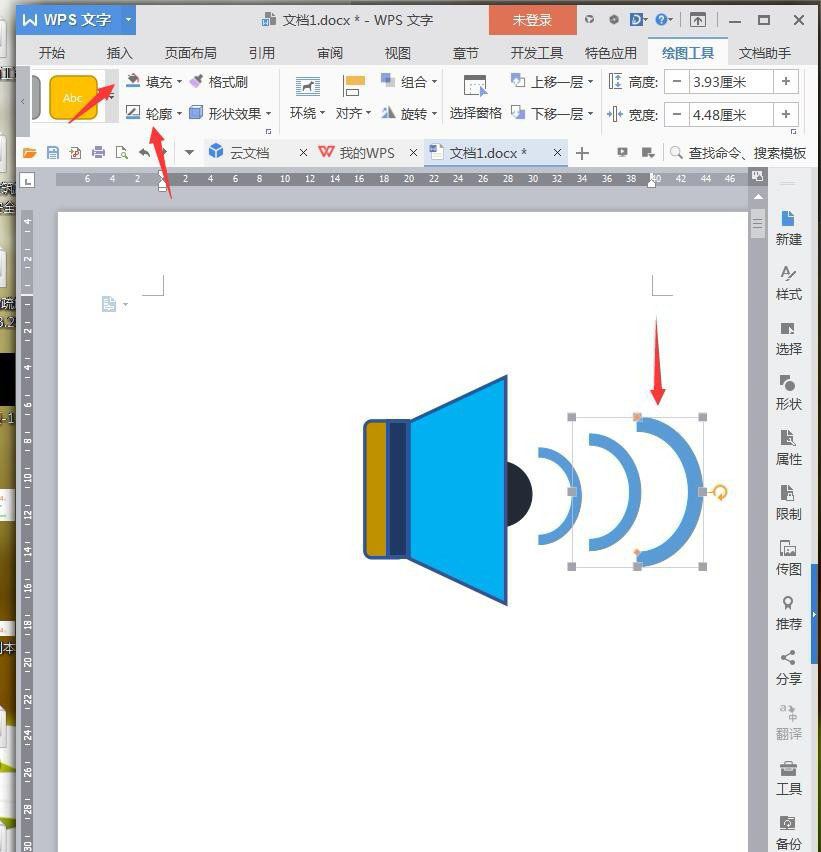Open Properties (属性) in right sidebar
This screenshot has height=852, width=821.
click(x=788, y=448)
